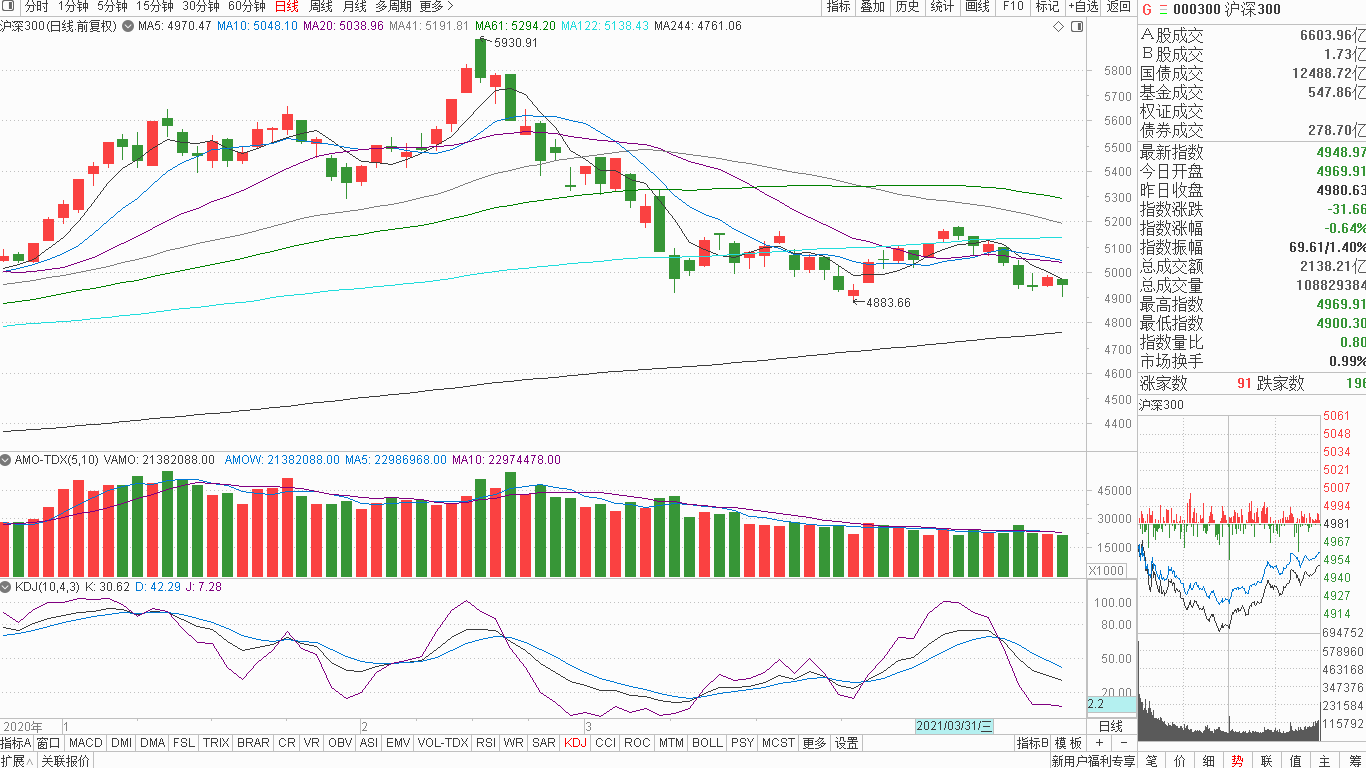Image resolution: width=1366 pixels, height=768 pixels.
Task: Click the circle icon before KDJ(10,4,3)
Action: tap(6, 587)
